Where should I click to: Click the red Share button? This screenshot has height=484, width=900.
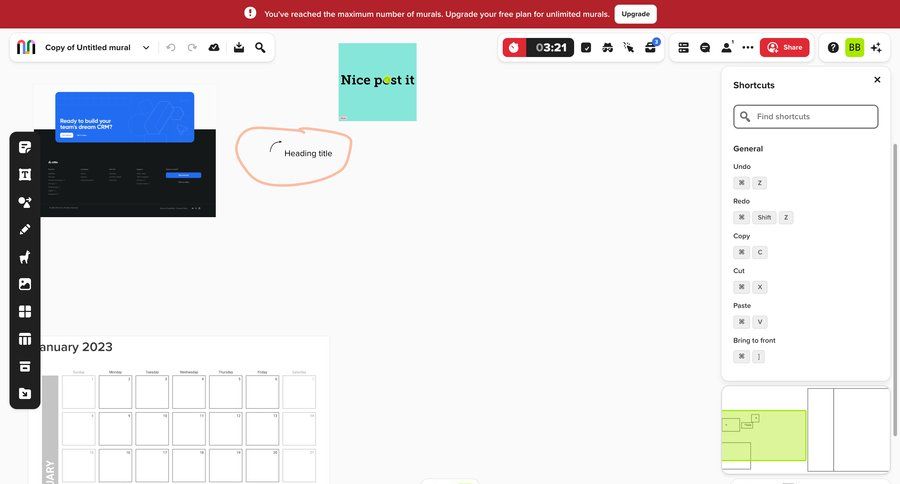(x=784, y=47)
